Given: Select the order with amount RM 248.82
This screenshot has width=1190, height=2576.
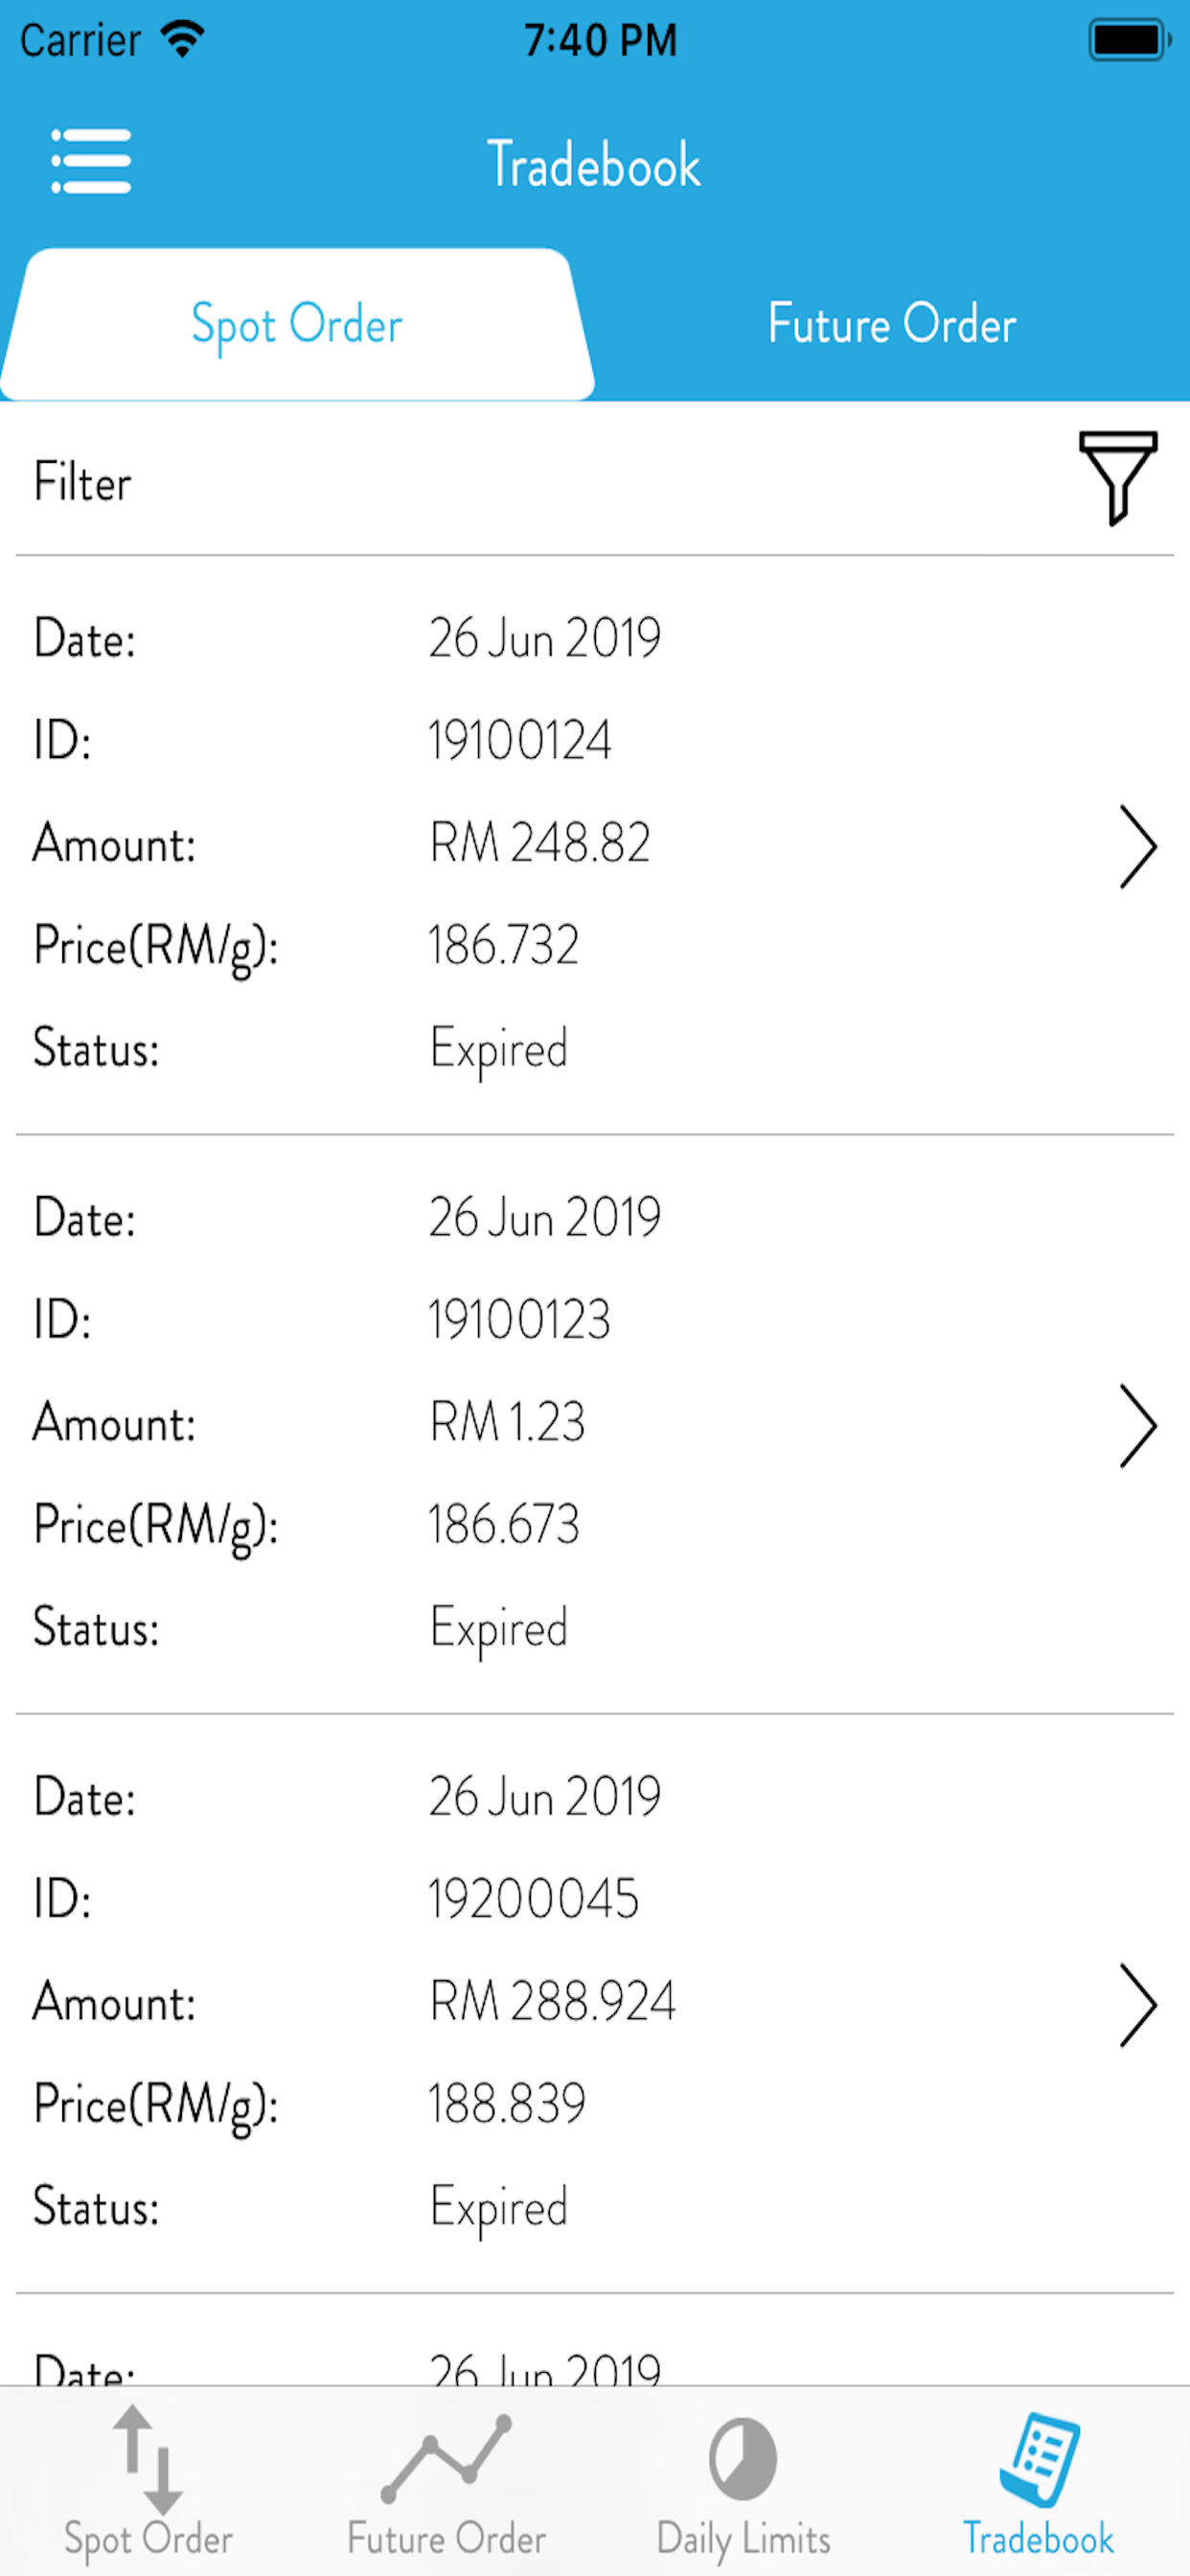Looking at the screenshot, I should [595, 845].
